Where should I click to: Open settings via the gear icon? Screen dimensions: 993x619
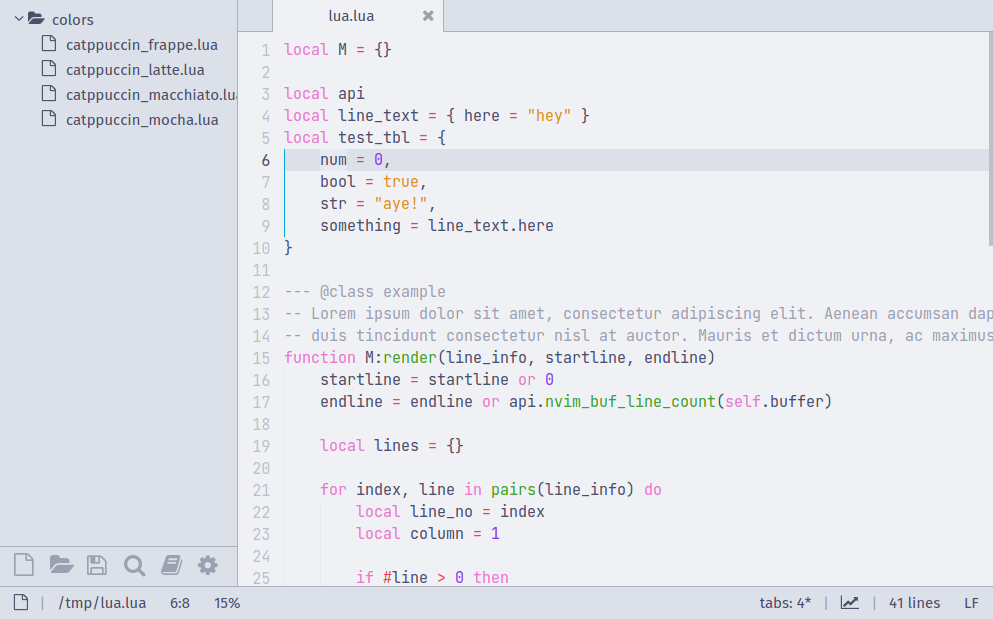[208, 565]
